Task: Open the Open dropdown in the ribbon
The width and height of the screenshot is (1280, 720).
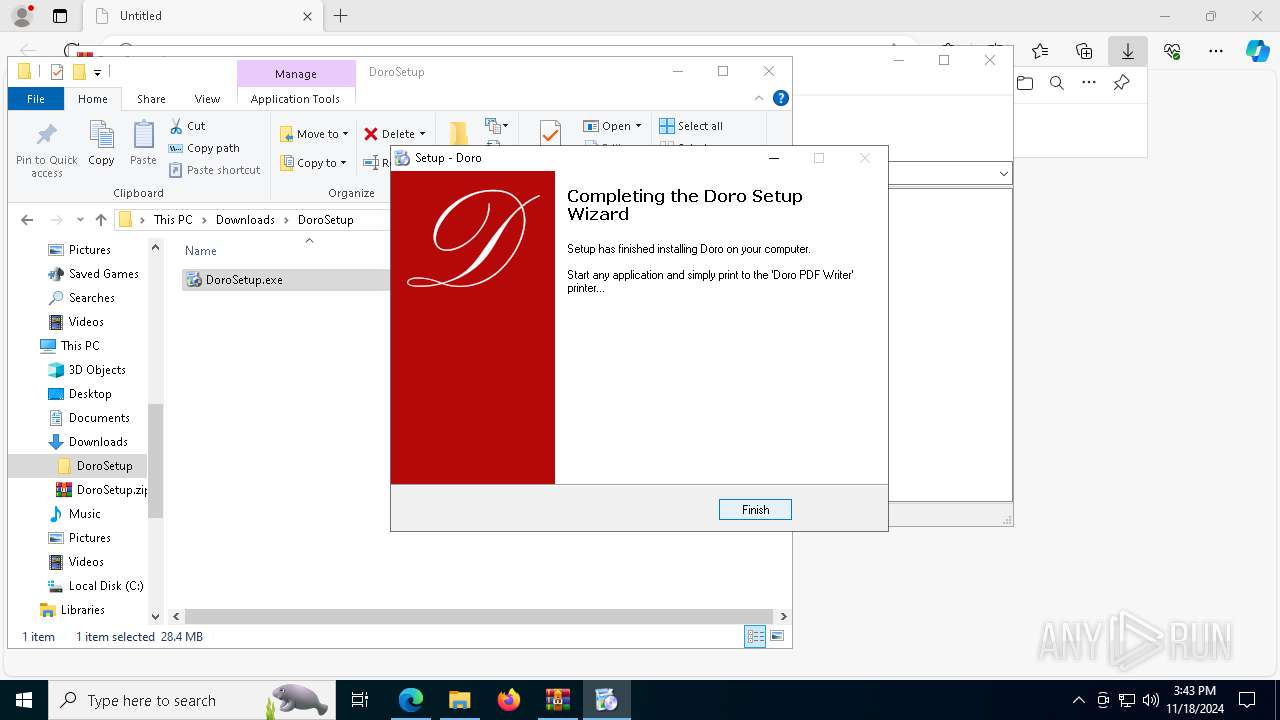Action: click(x=612, y=126)
